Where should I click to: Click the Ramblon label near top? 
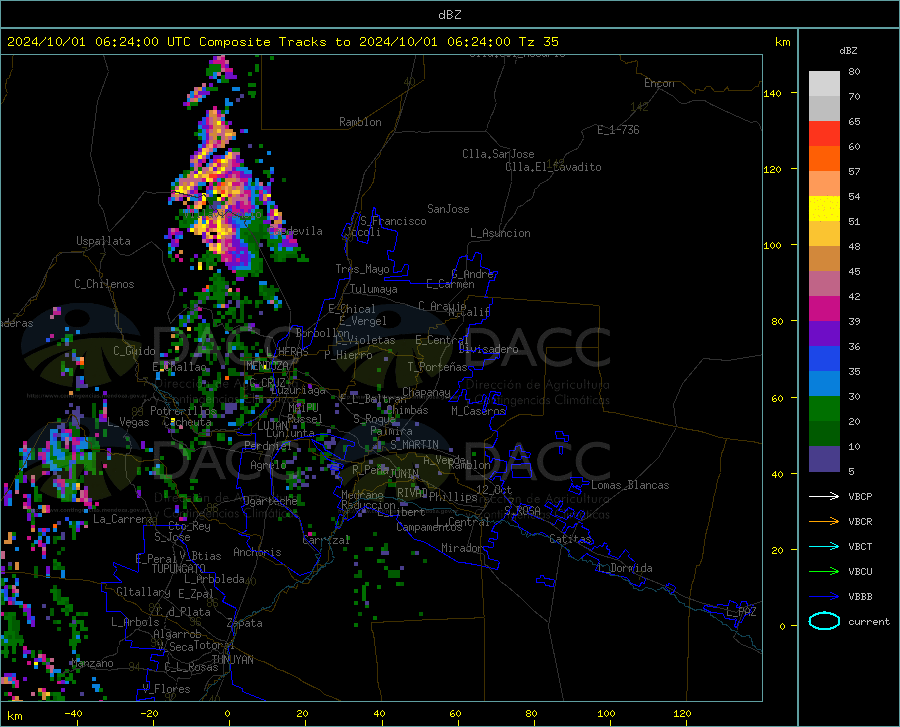click(x=360, y=122)
